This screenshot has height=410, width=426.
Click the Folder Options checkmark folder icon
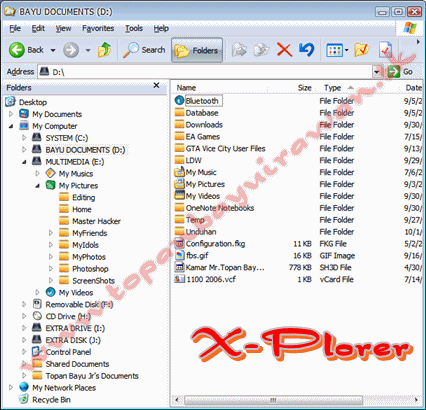point(362,50)
